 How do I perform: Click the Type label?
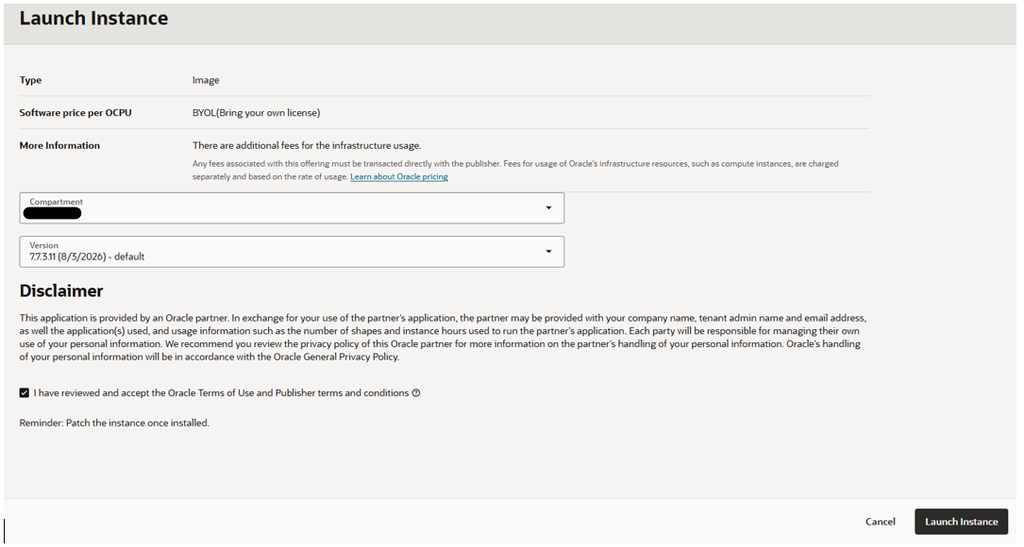click(x=30, y=80)
